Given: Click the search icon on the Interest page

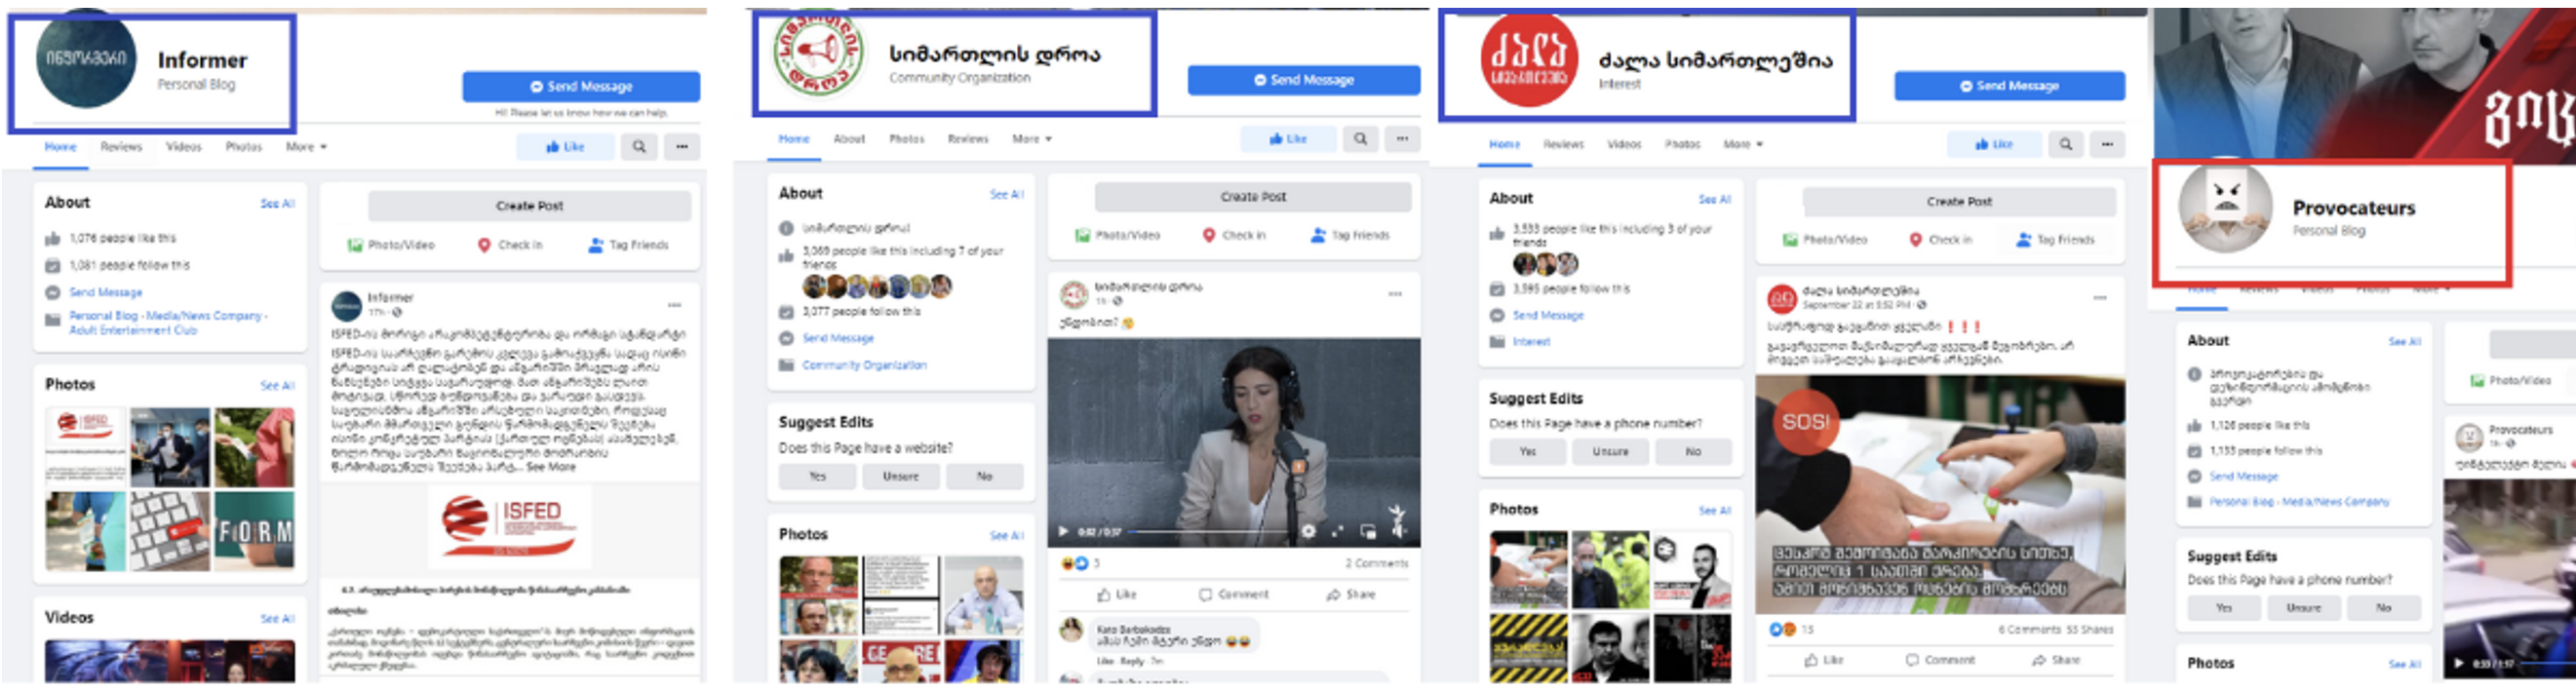Looking at the screenshot, I should (x=2066, y=145).
